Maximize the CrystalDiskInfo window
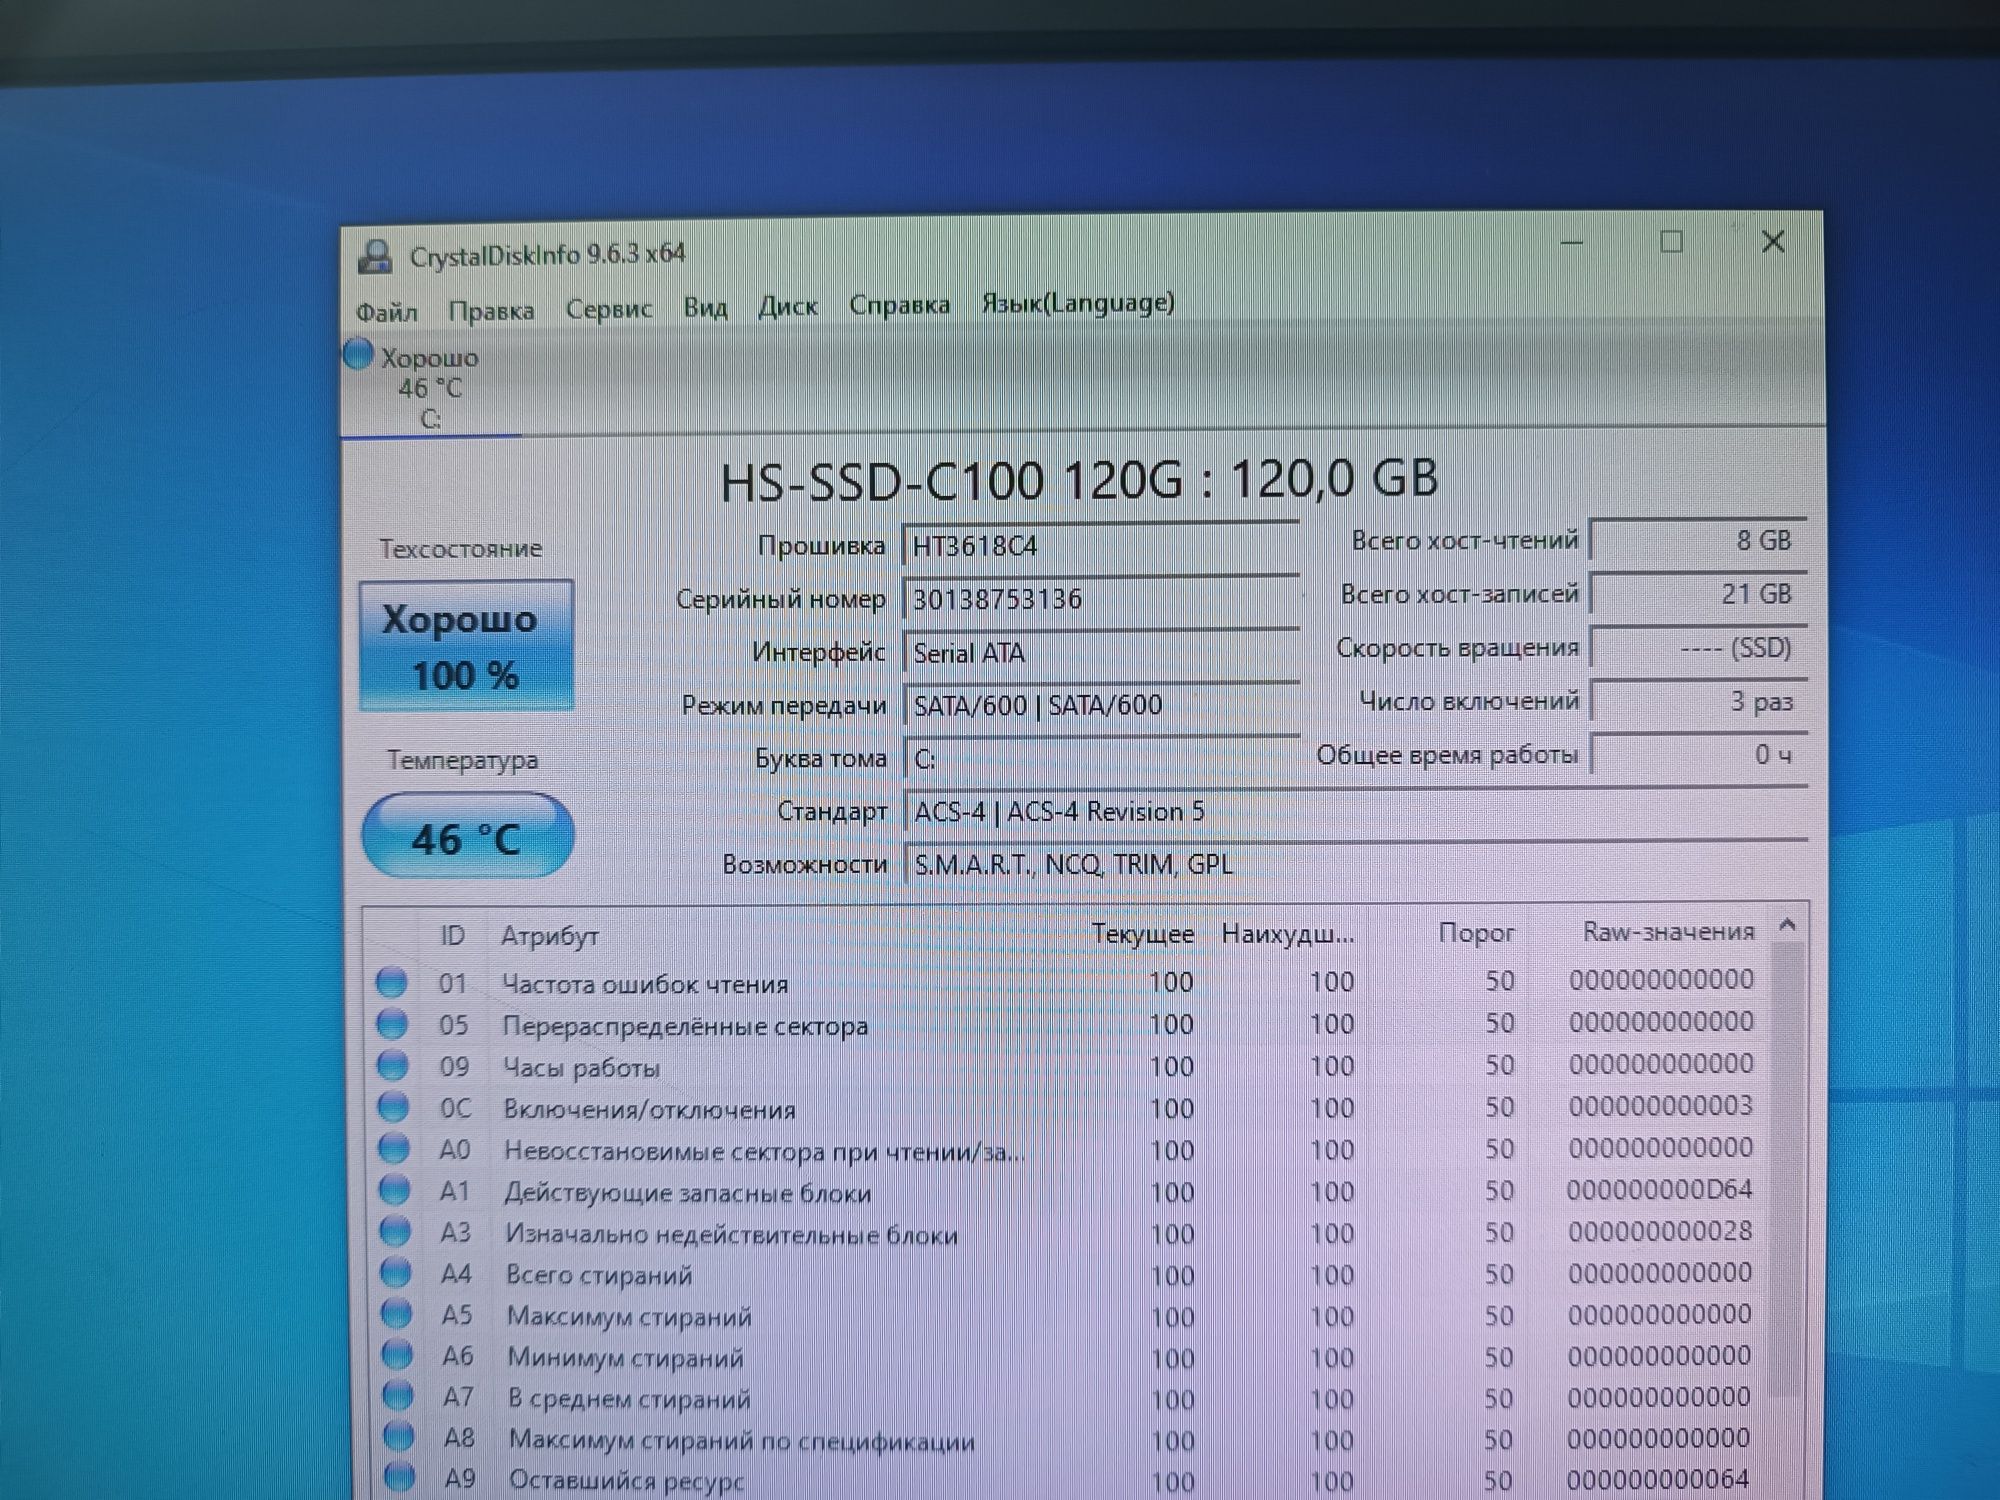The height and width of the screenshot is (1500, 2000). click(1671, 241)
